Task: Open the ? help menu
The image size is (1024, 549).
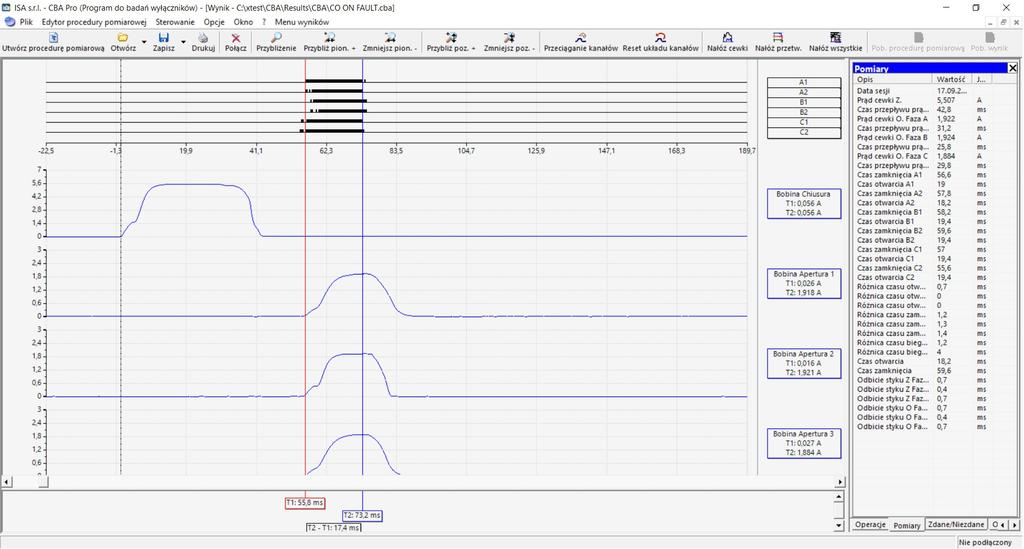Action: pos(264,22)
